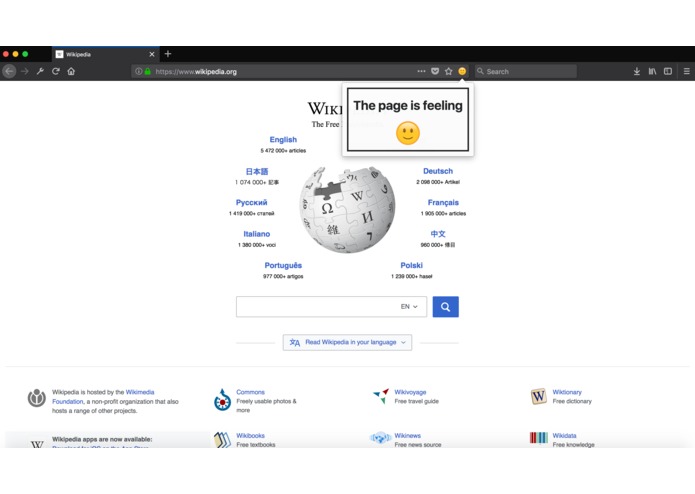Click the Commons logo icon
695x494 pixels.
pyautogui.click(x=223, y=400)
